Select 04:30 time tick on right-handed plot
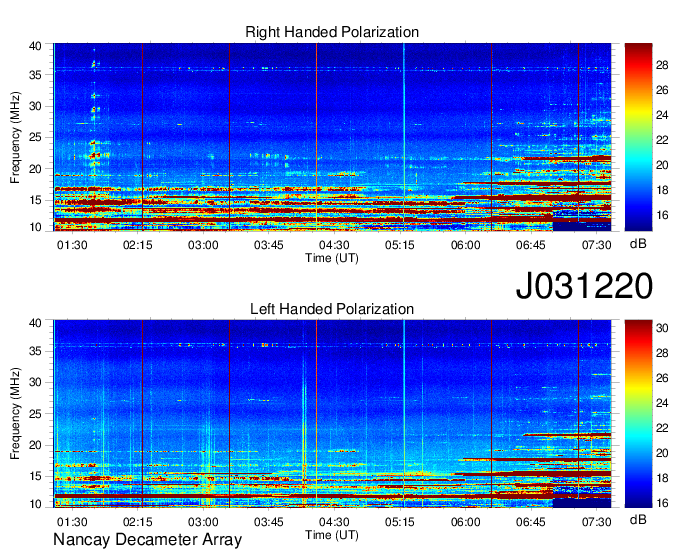 pos(334,245)
